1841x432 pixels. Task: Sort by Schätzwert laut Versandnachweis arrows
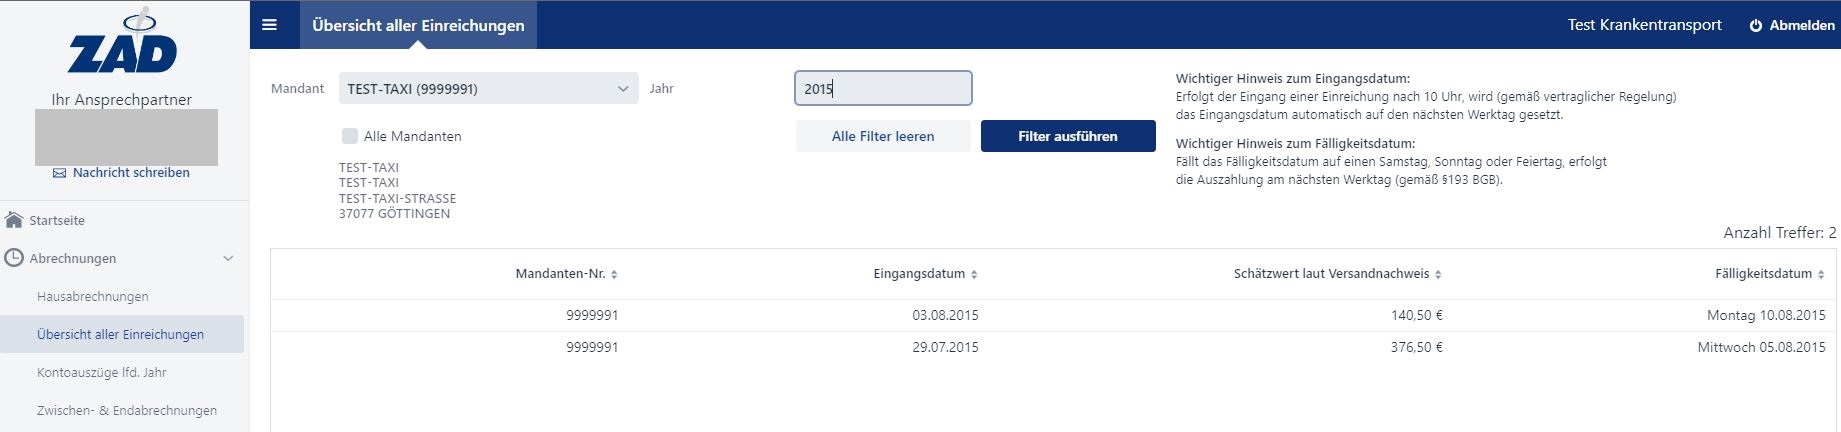click(1438, 274)
